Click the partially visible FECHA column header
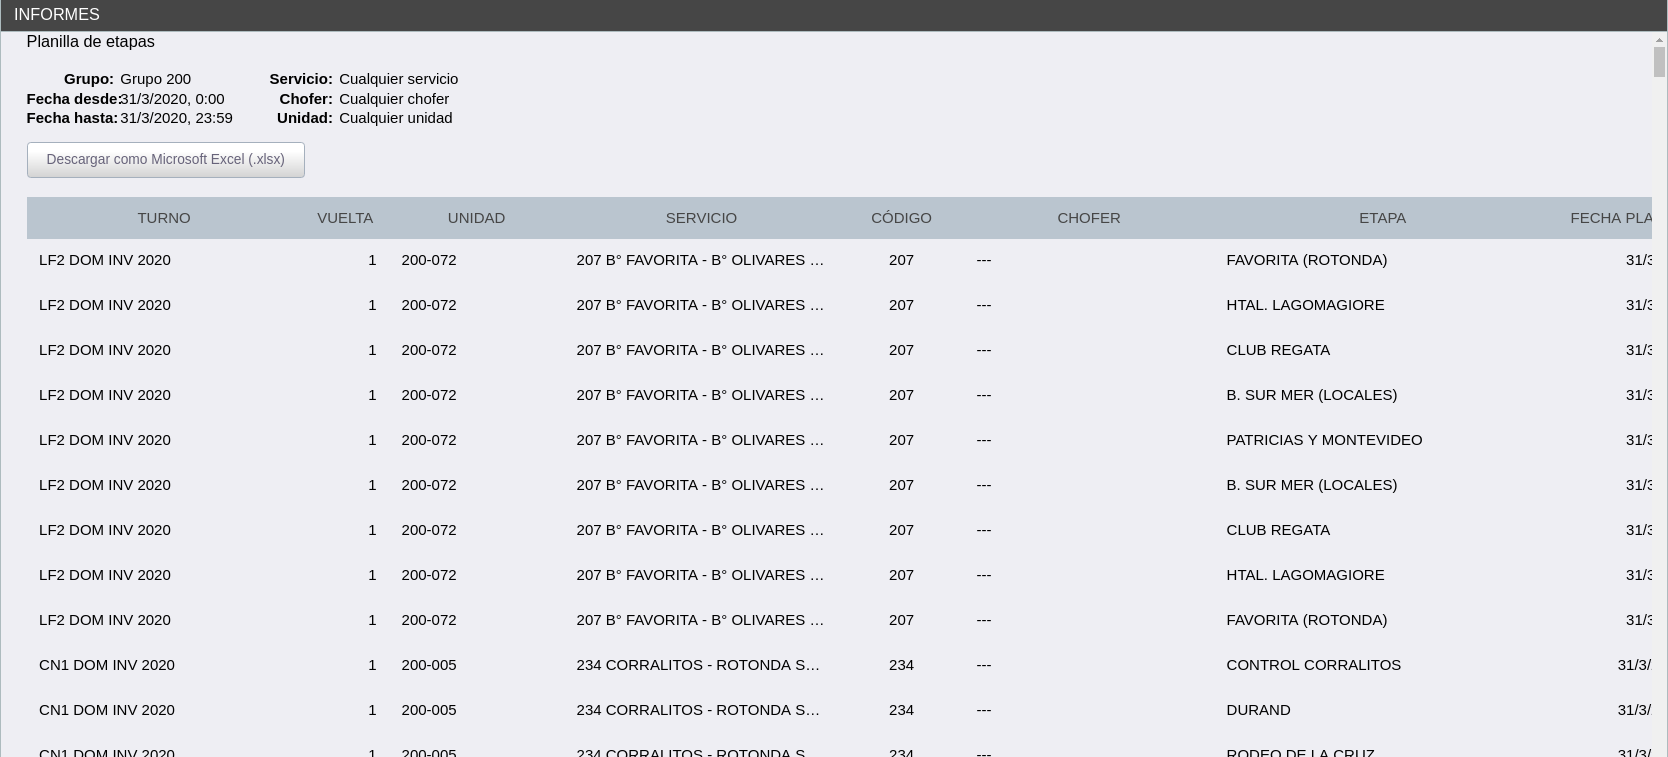Image resolution: width=1668 pixels, height=757 pixels. pyautogui.click(x=1608, y=218)
